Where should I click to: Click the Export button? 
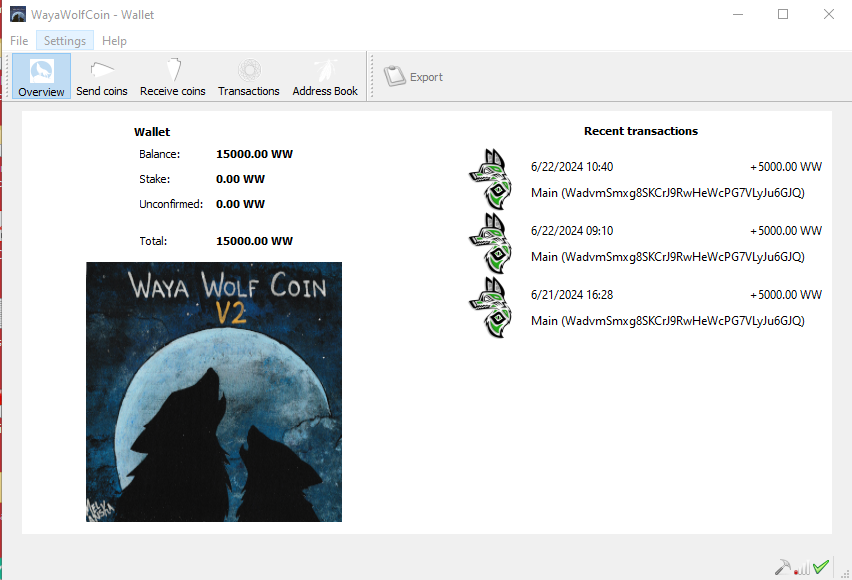414,77
